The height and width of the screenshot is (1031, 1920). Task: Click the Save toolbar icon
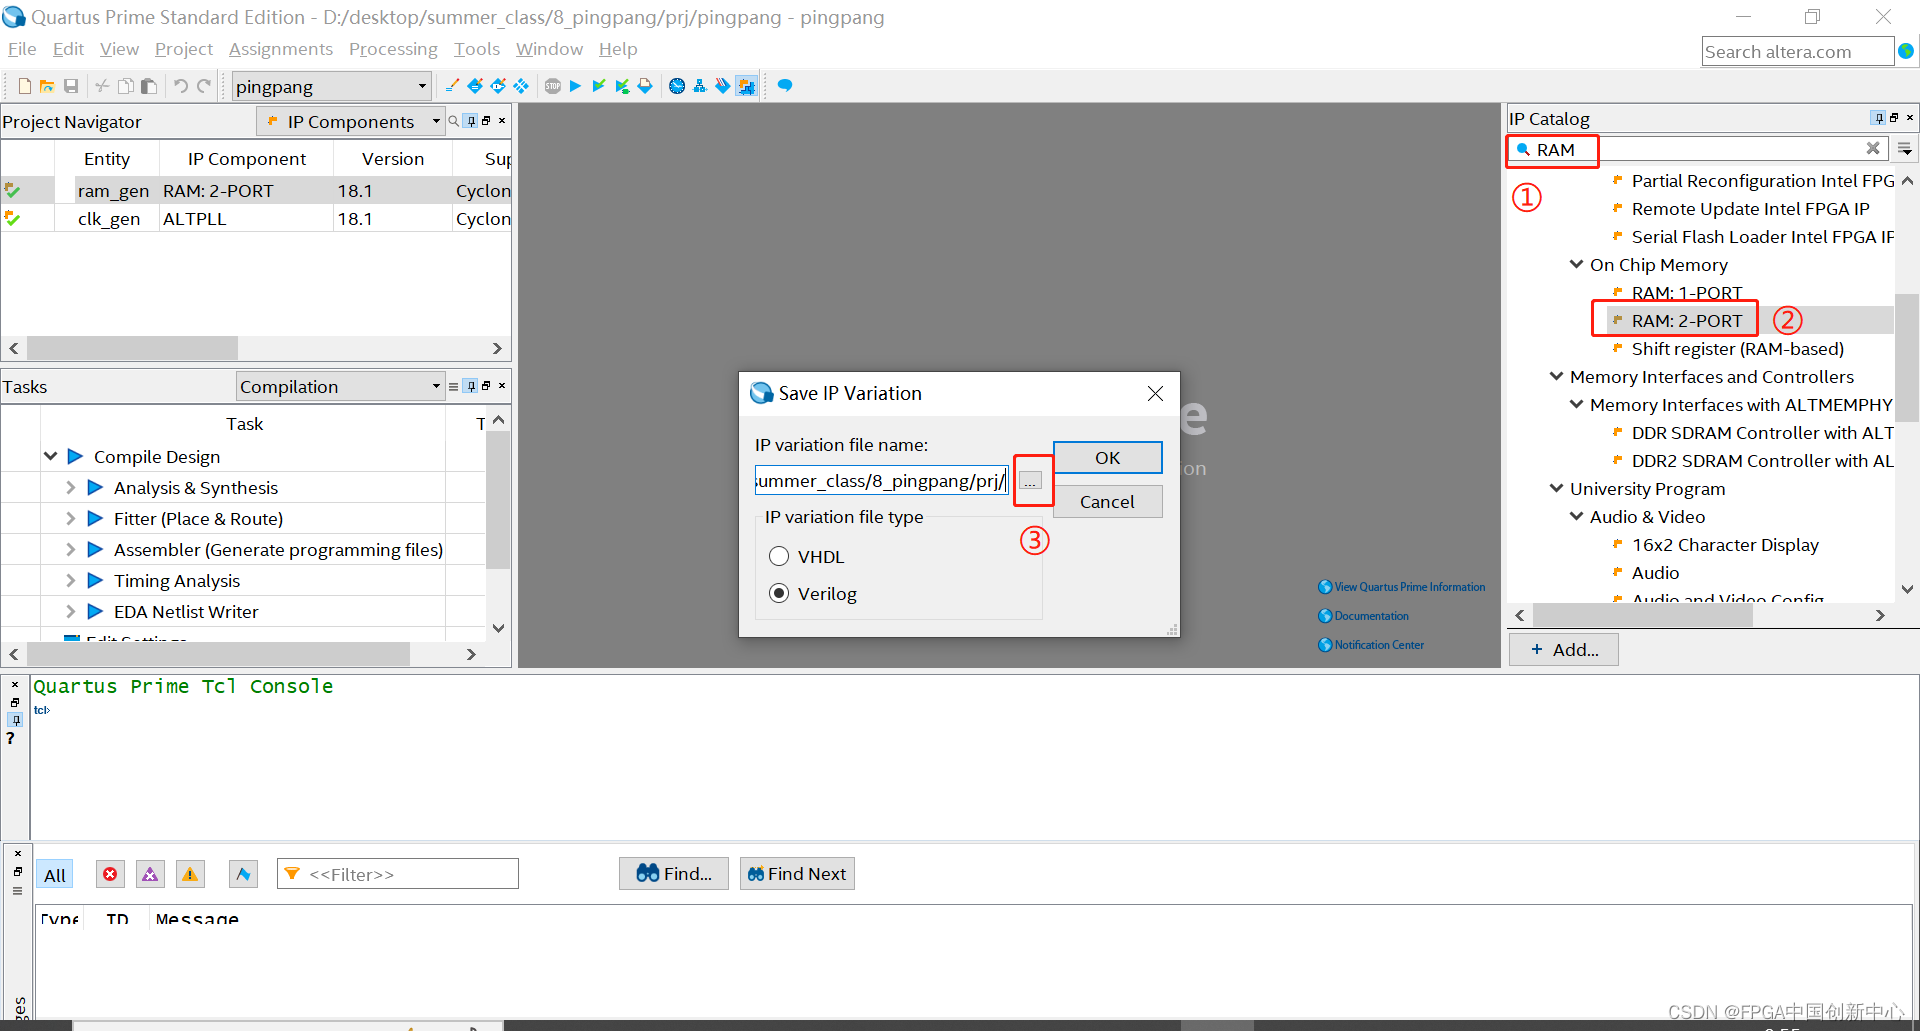(x=71, y=86)
